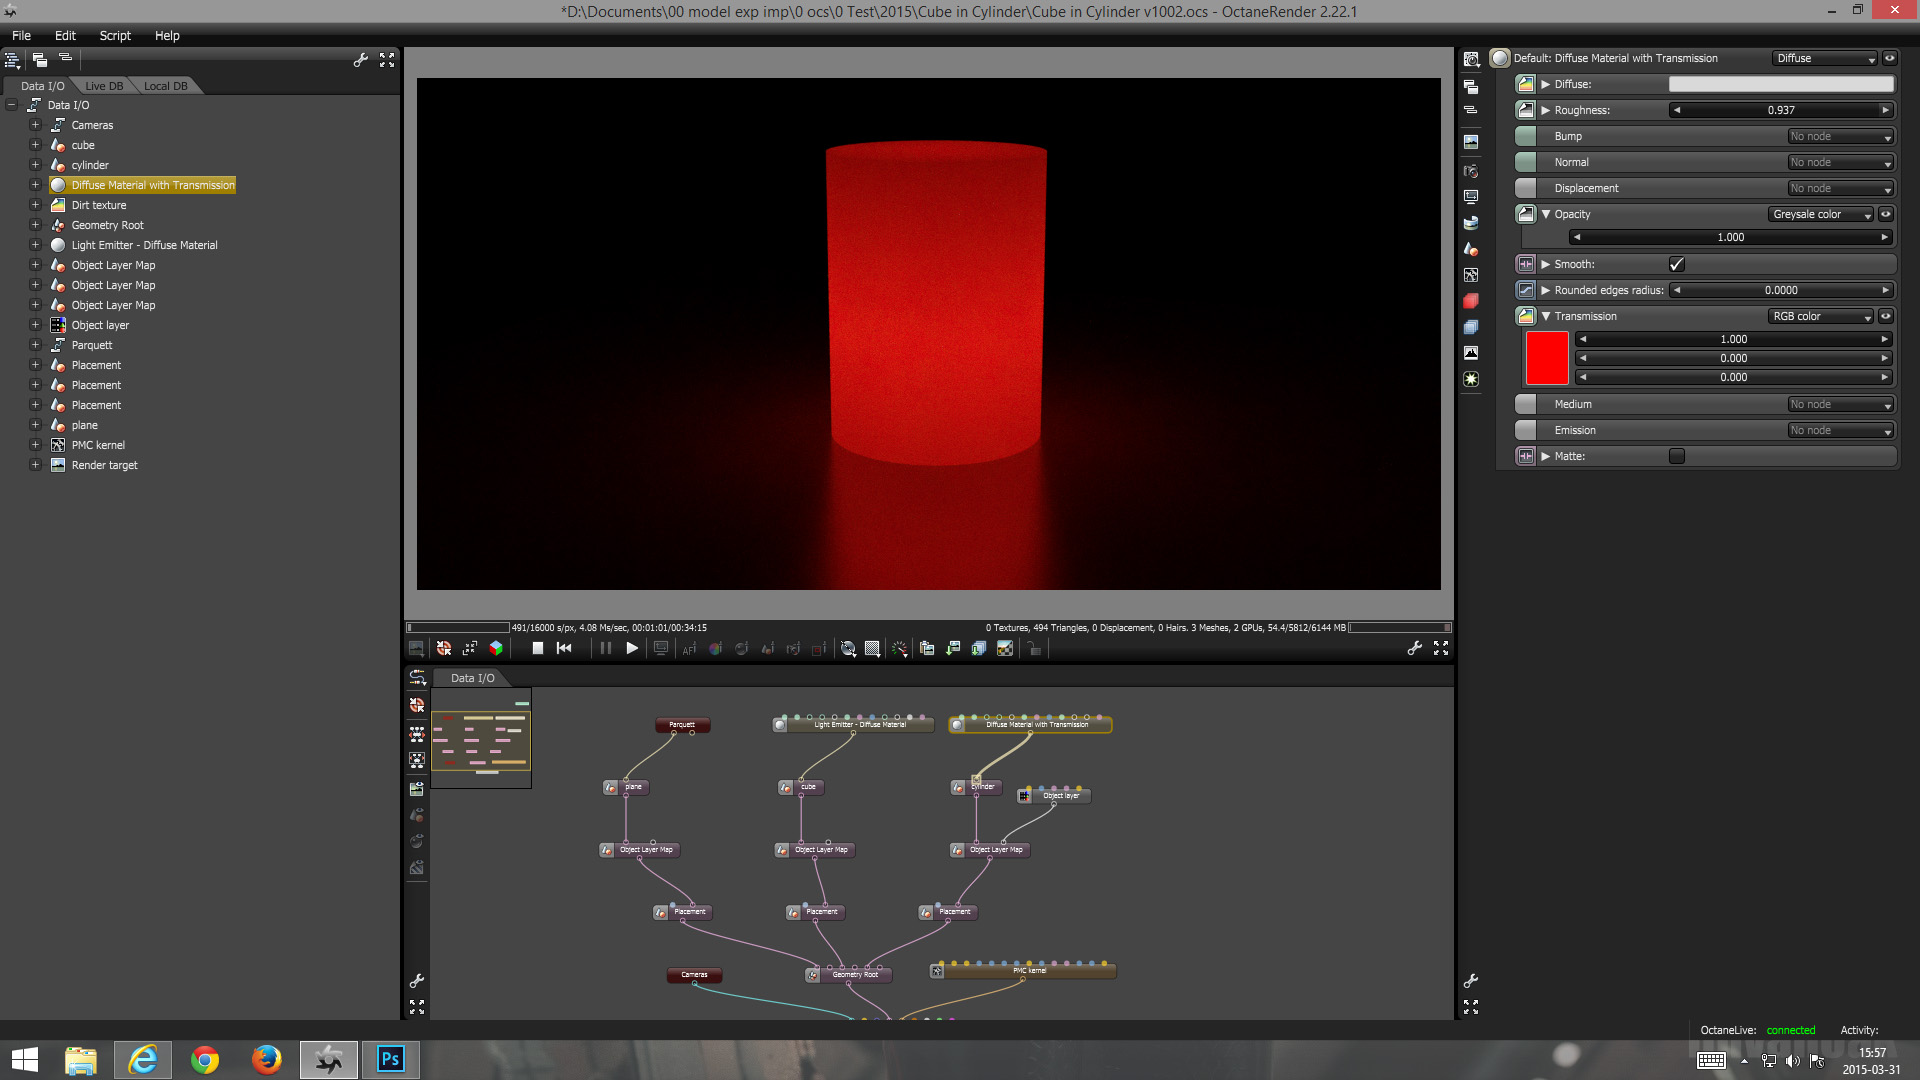This screenshot has height=1080, width=1920.
Task: Click the node graph wrench settings icon
Action: click(417, 981)
